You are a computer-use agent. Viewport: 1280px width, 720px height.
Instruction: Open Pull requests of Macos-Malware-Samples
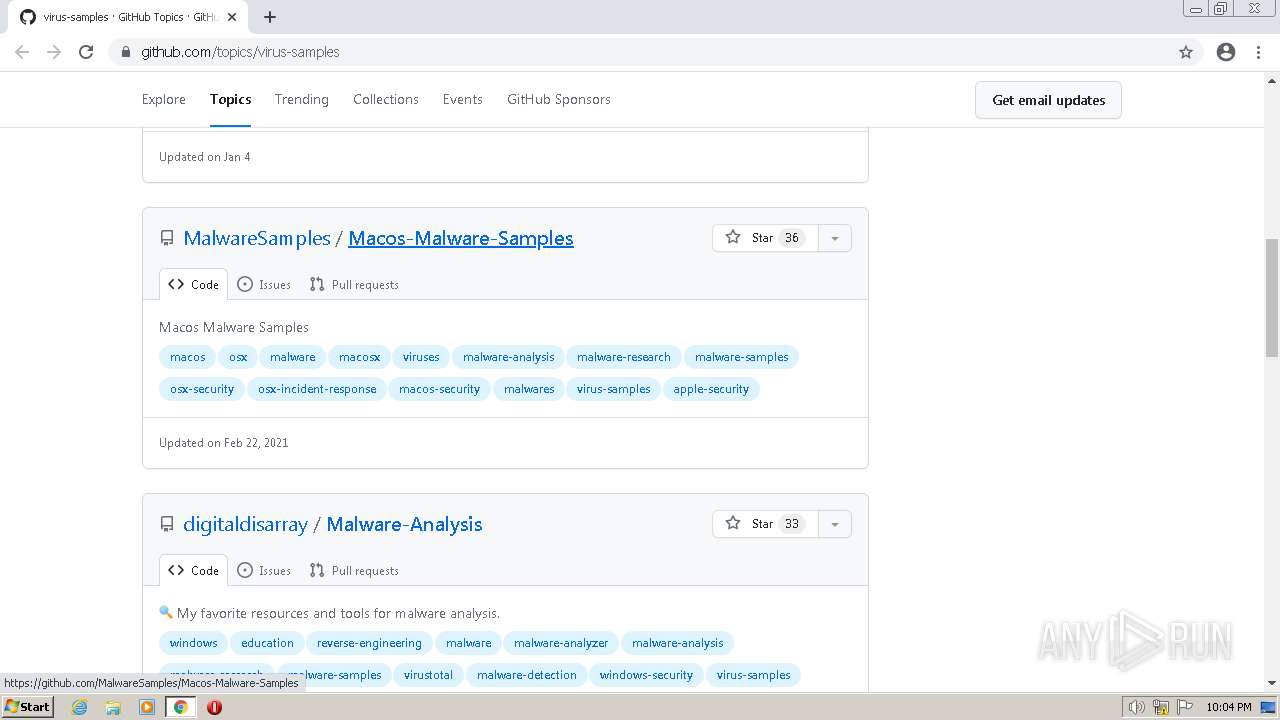[354, 285]
